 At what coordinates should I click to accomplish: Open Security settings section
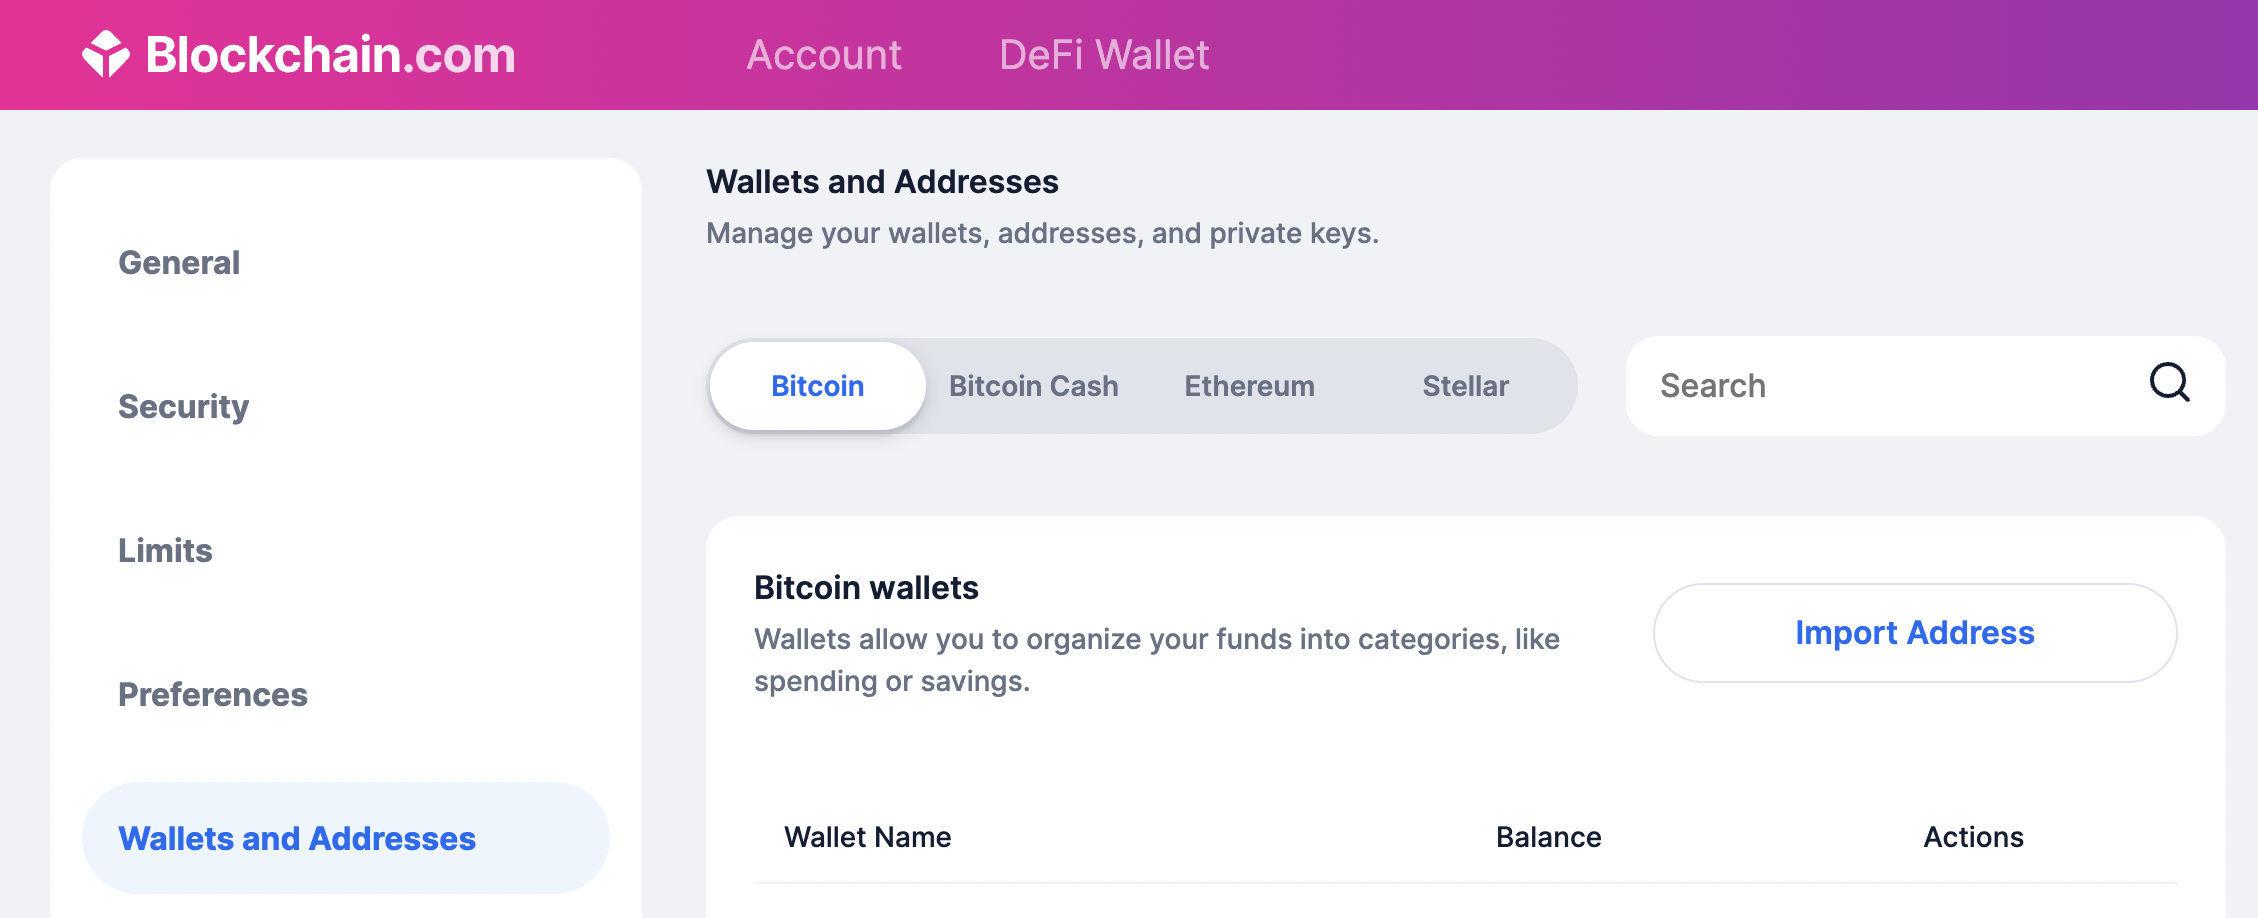[183, 407]
